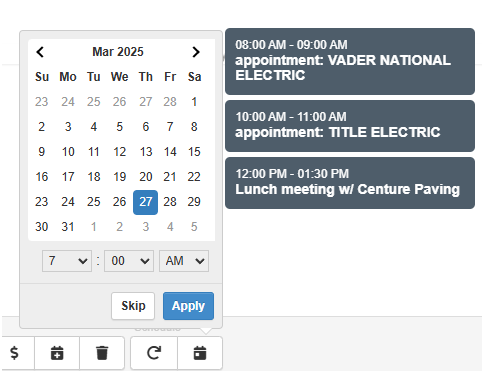Click the Apply button
Viewport: 484px width, 373px height.
(188, 306)
